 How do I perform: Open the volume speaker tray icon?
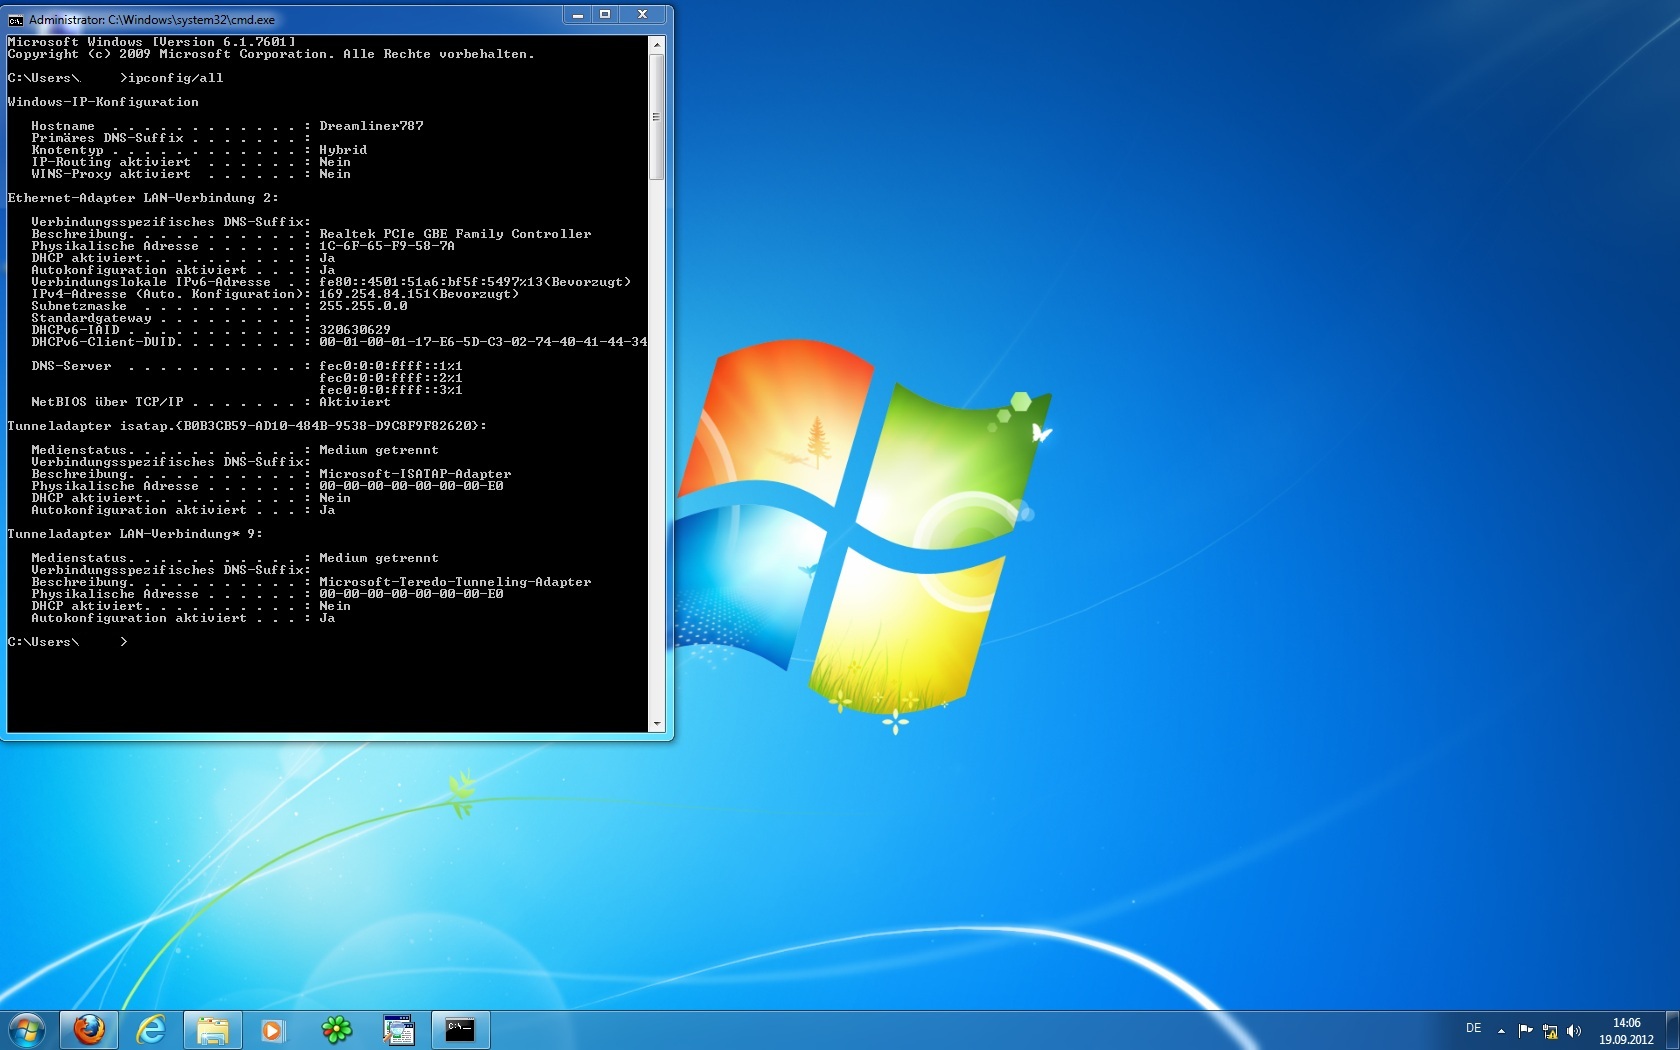click(x=1574, y=1030)
